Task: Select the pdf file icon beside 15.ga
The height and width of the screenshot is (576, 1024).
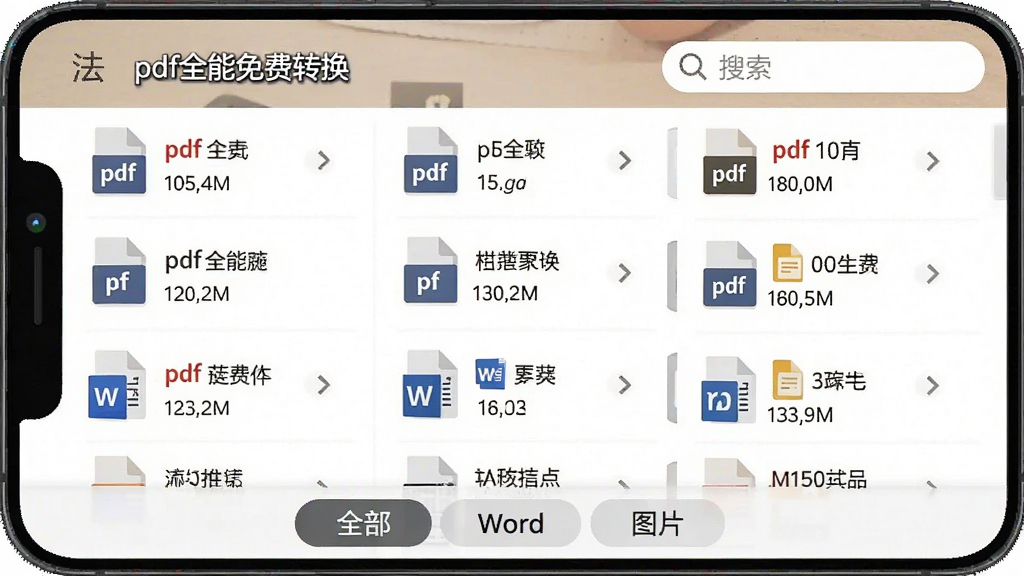Action: tap(430, 161)
